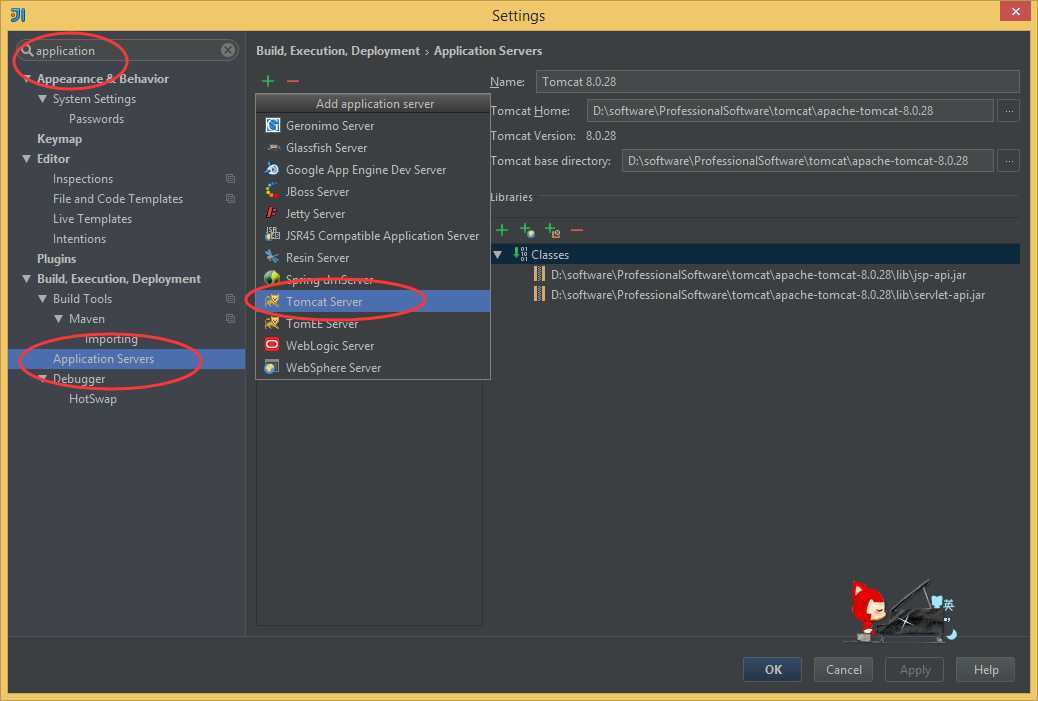The height and width of the screenshot is (701, 1038).
Task: Collapse the Appearance & Behavior tree node
Action: pyautogui.click(x=27, y=79)
